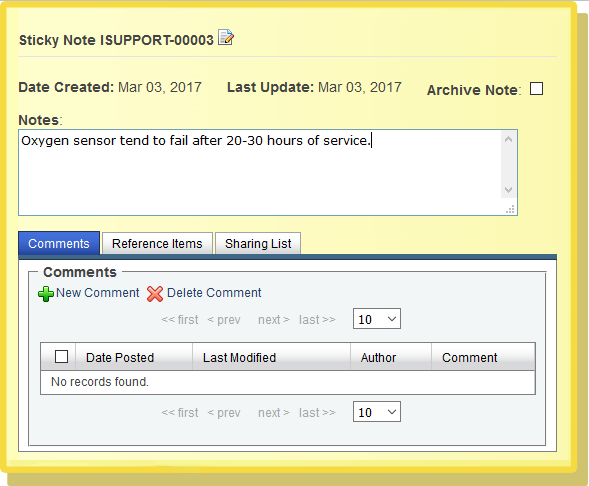Open the lower page size dropdown showing 10
This screenshot has width=589, height=486.
click(377, 412)
